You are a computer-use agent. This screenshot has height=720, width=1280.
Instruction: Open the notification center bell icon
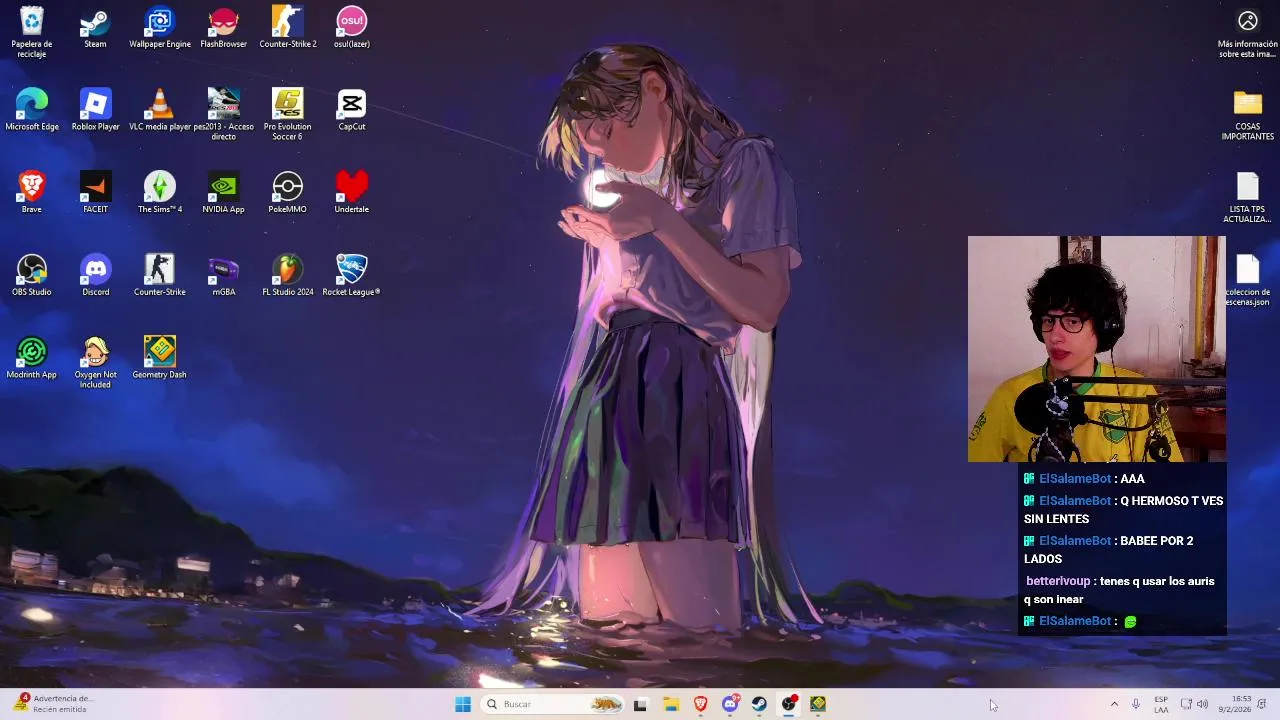1262,704
